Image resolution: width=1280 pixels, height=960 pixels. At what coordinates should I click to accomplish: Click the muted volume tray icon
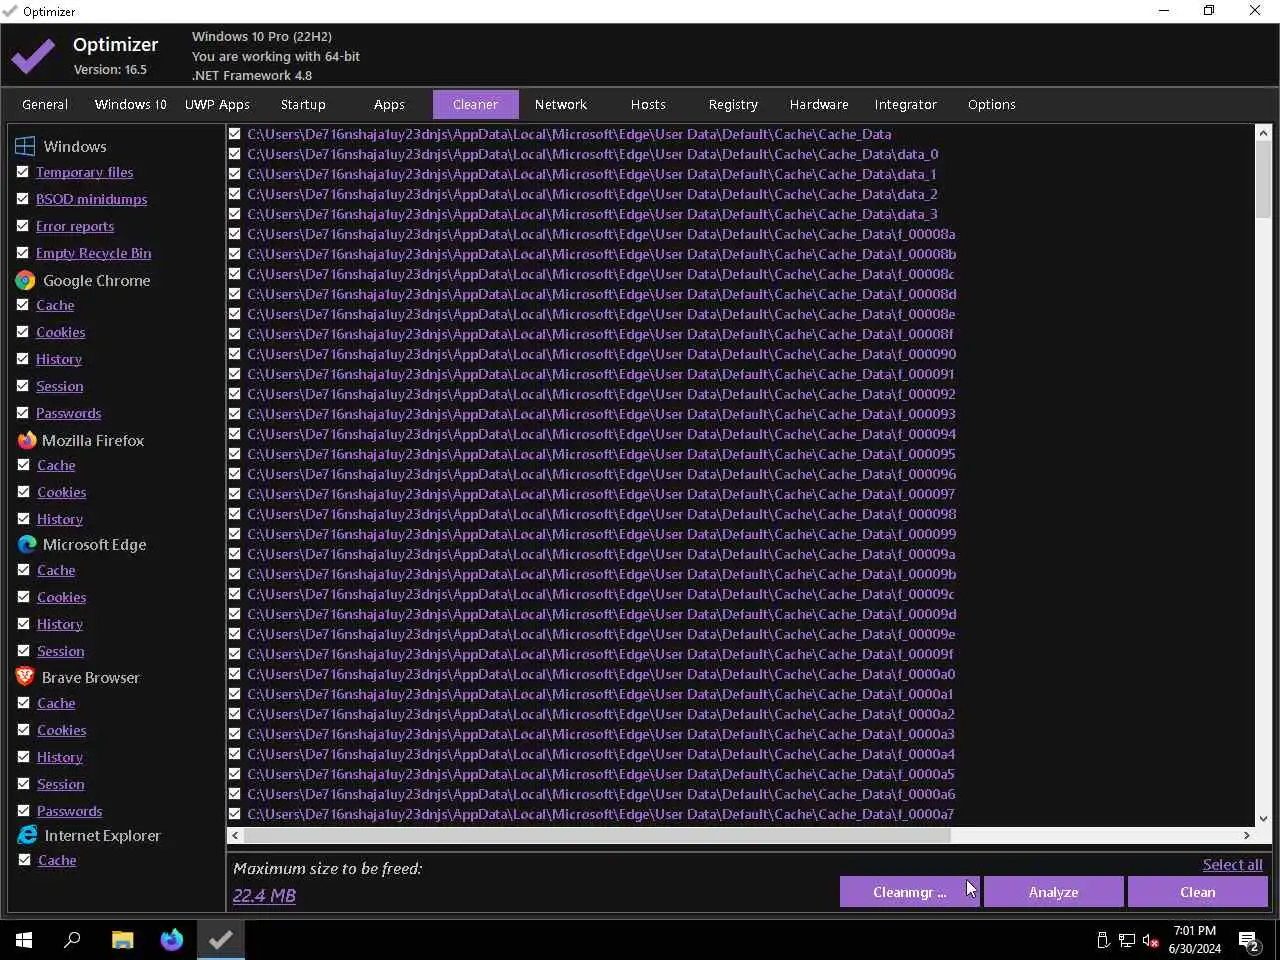coord(1150,940)
